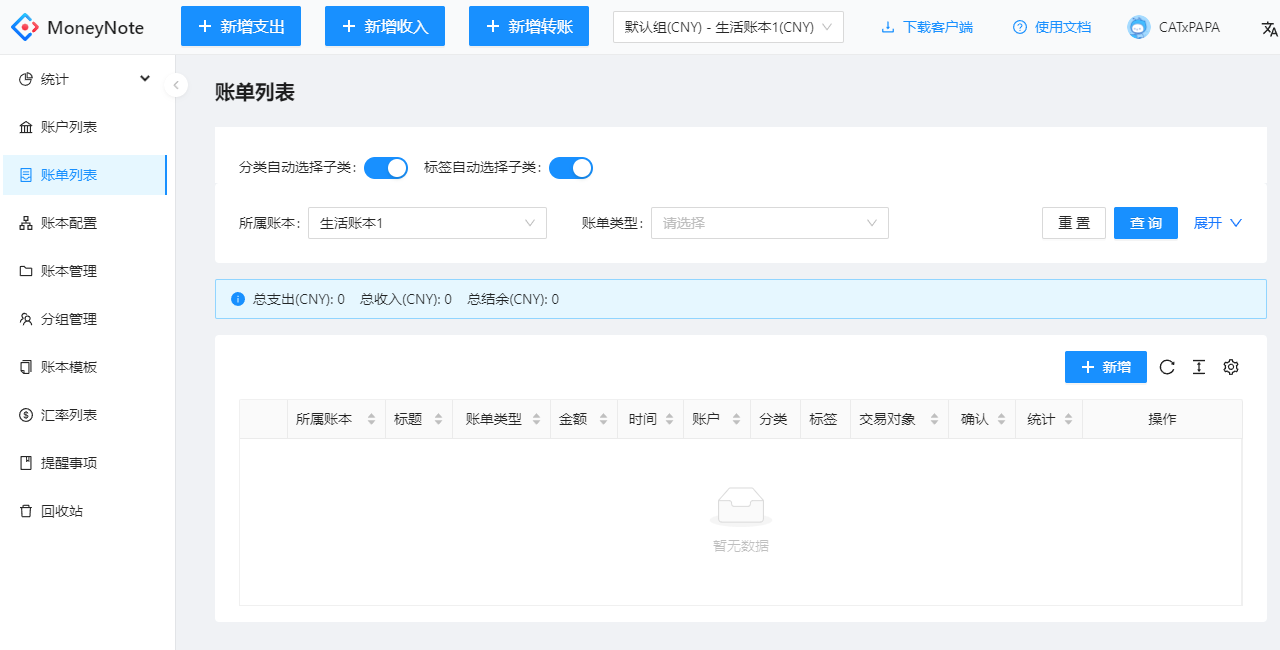The image size is (1280, 650).
Task: Sort by 账单类型 column sorter
Action: tap(537, 420)
